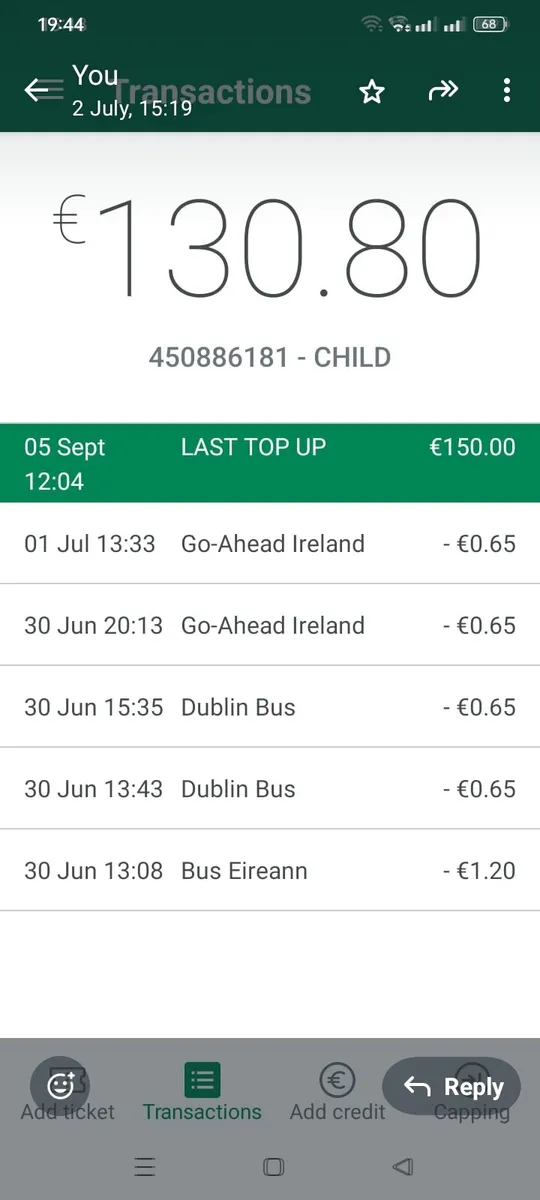The height and width of the screenshot is (1200, 540).
Task: Tap the Transactions list icon
Action: [x=202, y=1080]
